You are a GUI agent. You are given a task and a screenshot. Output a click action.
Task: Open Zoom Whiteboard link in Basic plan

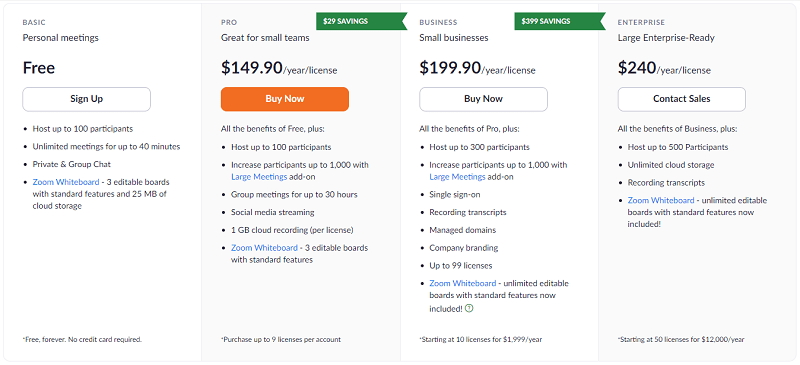pyautogui.click(x=66, y=182)
